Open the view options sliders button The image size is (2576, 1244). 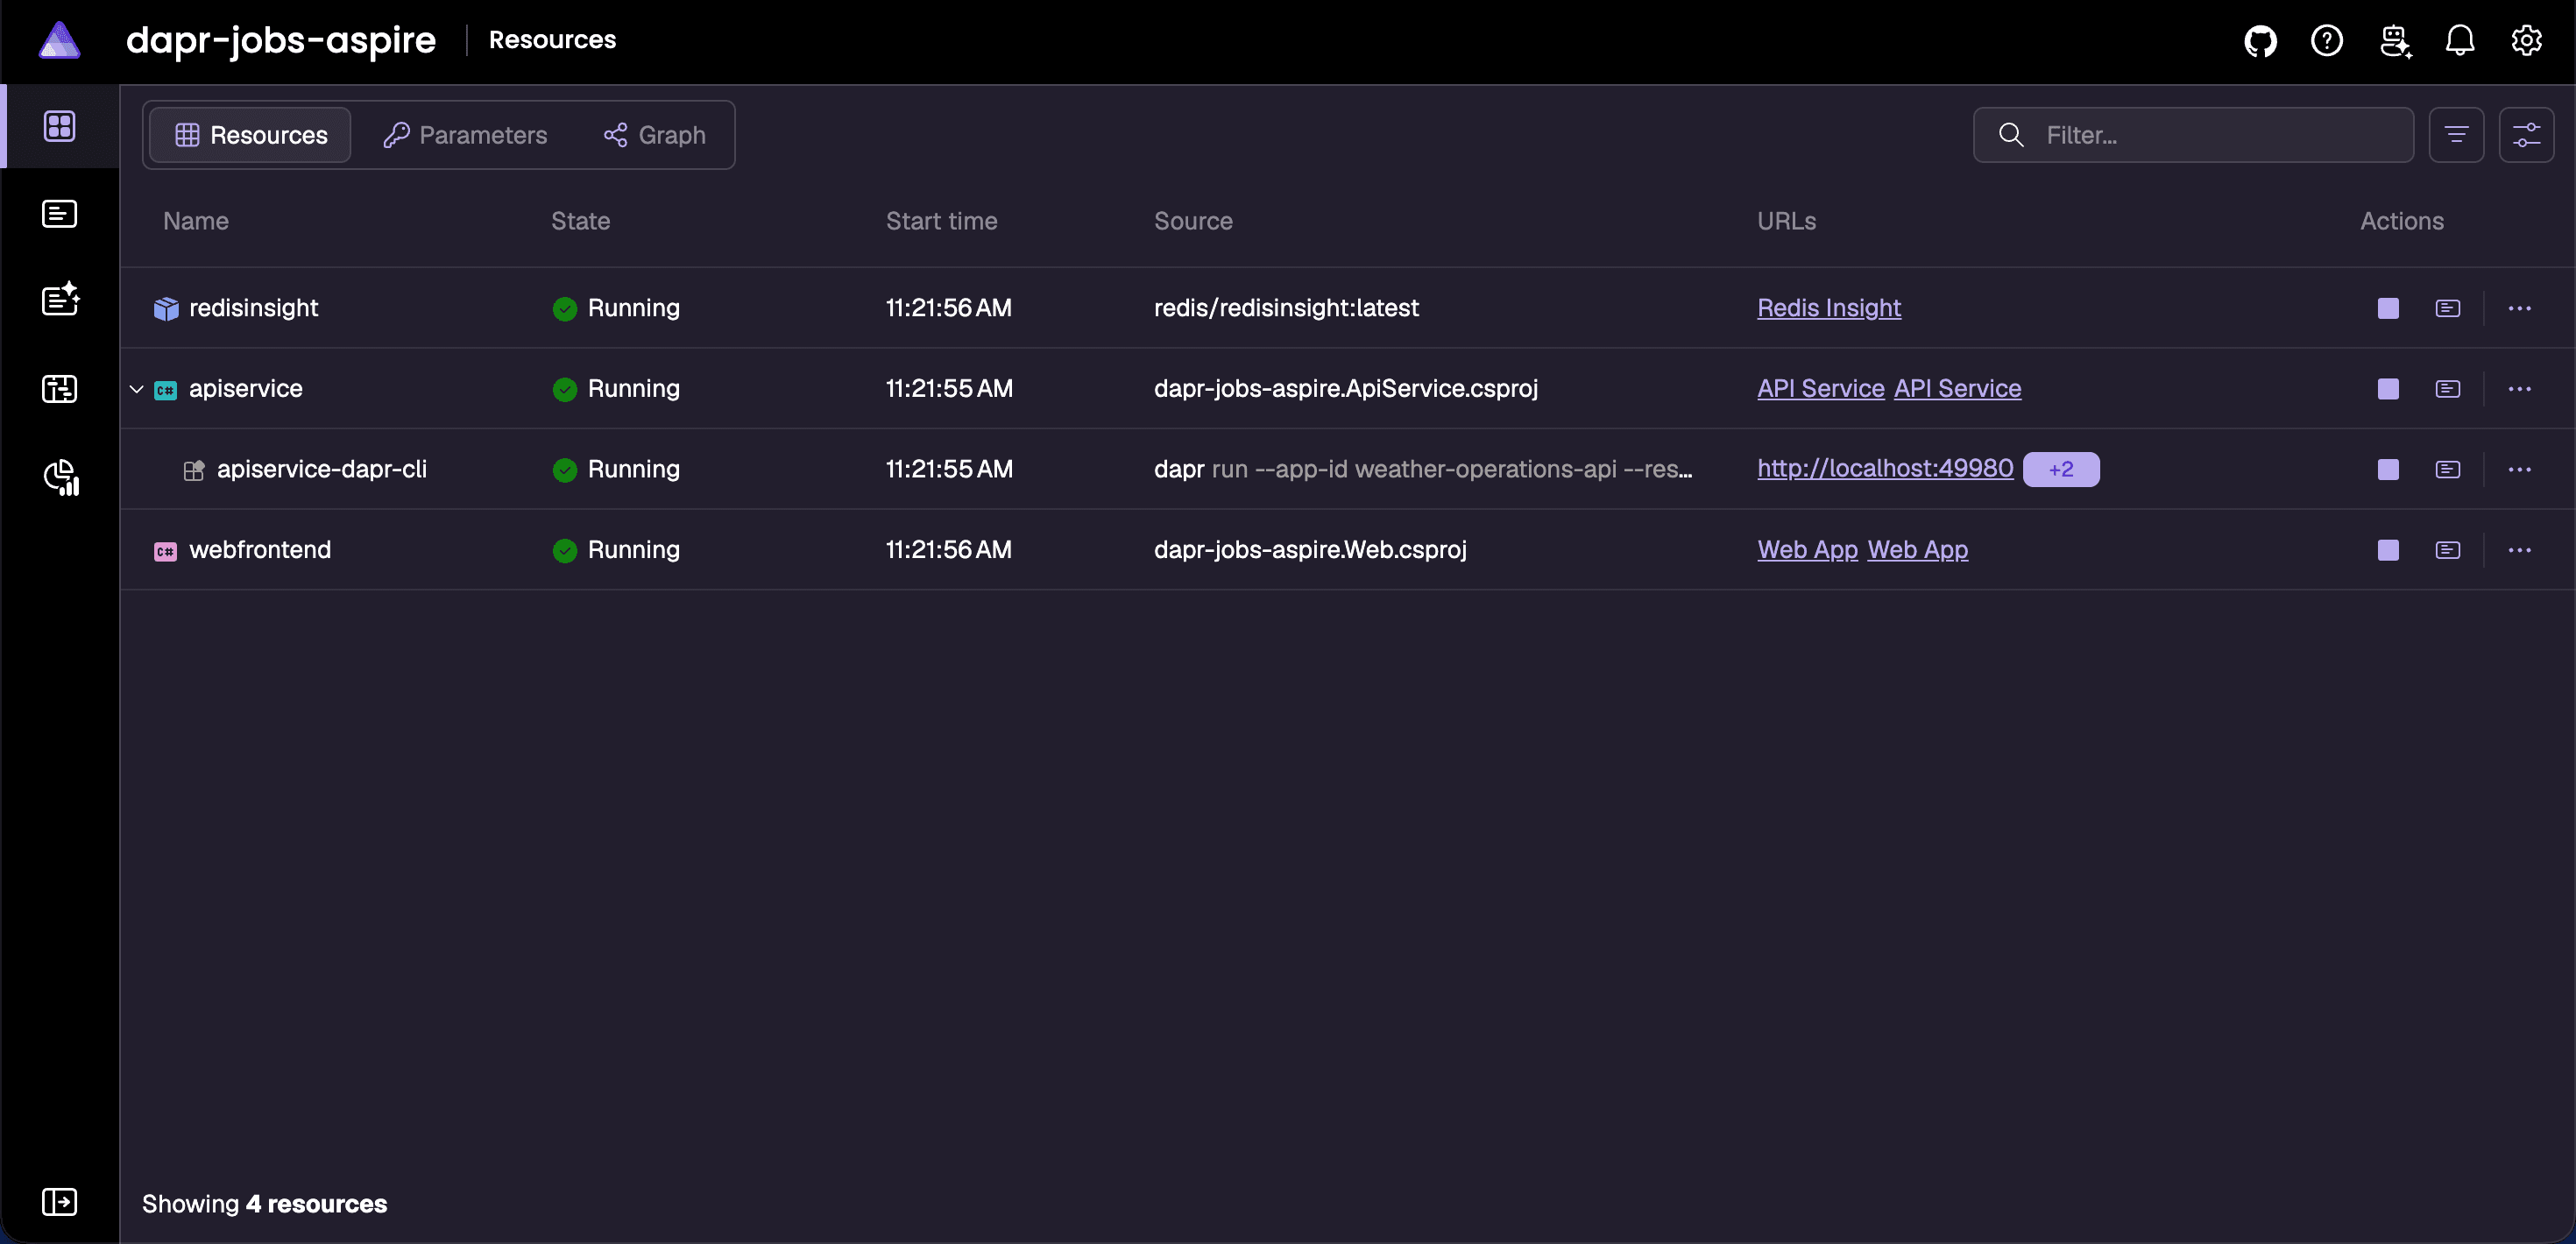tap(2527, 135)
